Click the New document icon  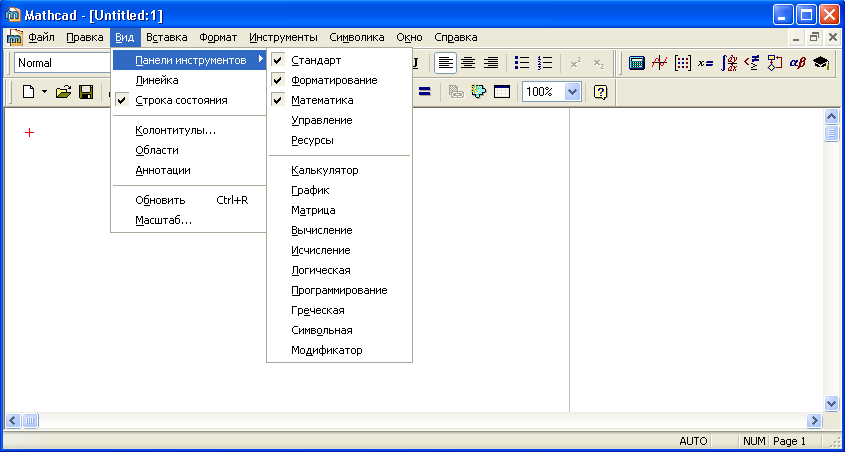pos(28,92)
